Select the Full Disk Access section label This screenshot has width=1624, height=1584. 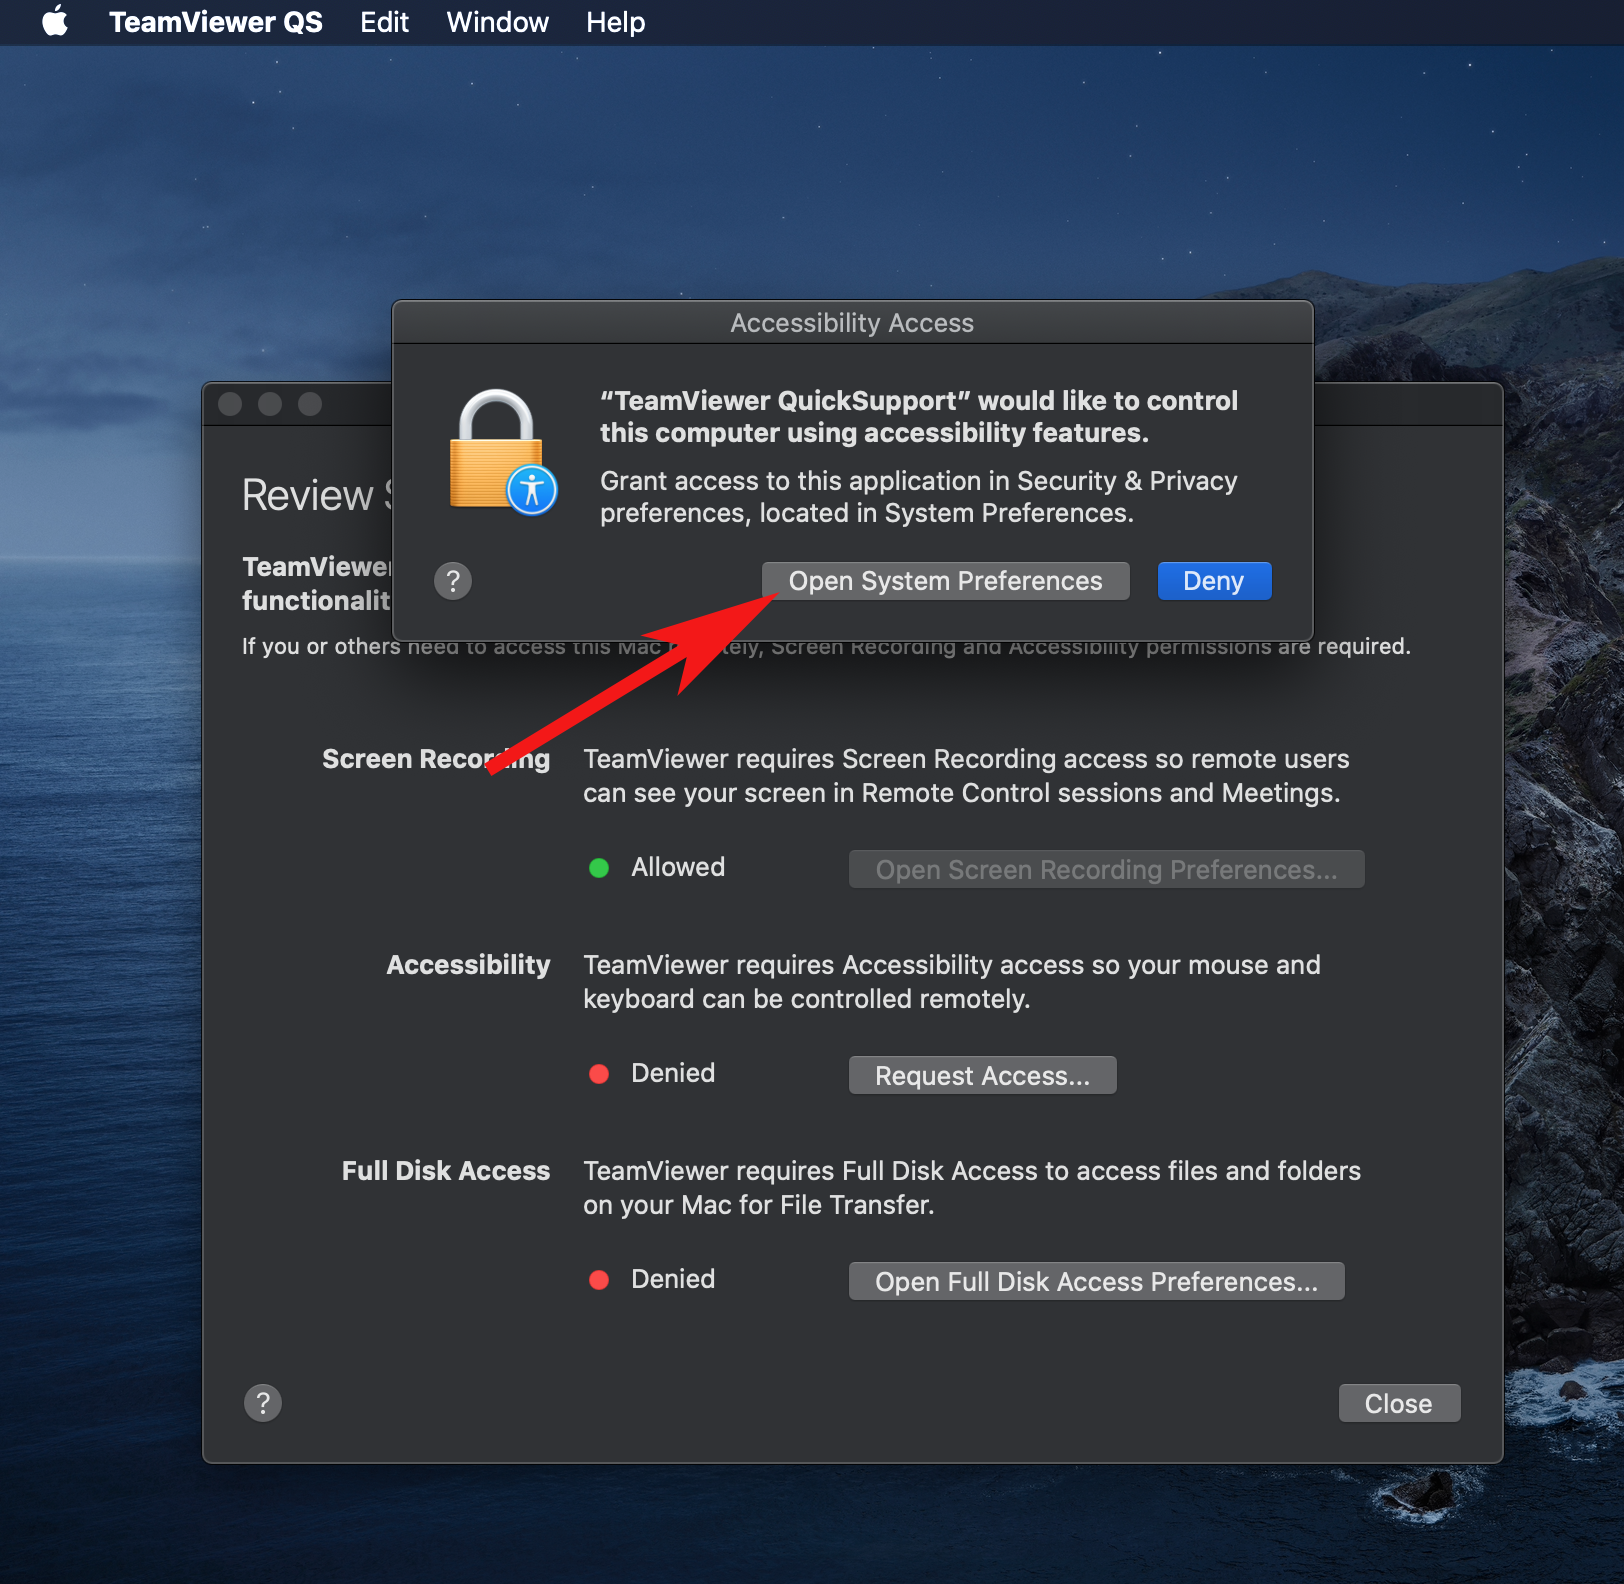pyautogui.click(x=446, y=1171)
